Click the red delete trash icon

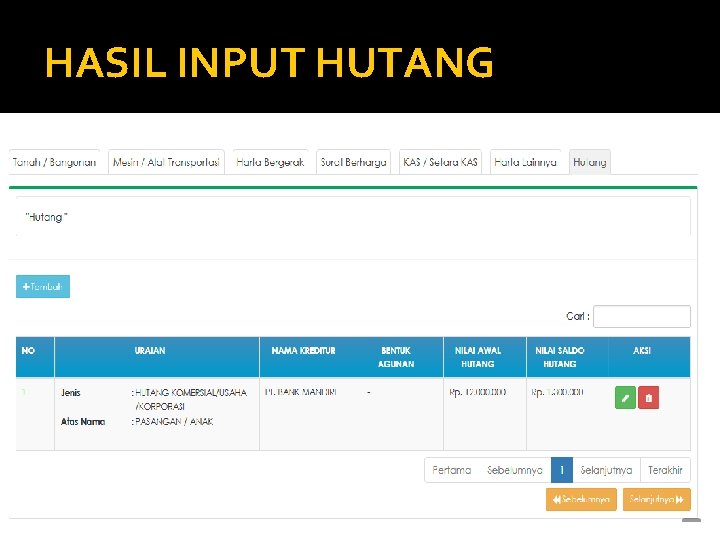(x=648, y=398)
